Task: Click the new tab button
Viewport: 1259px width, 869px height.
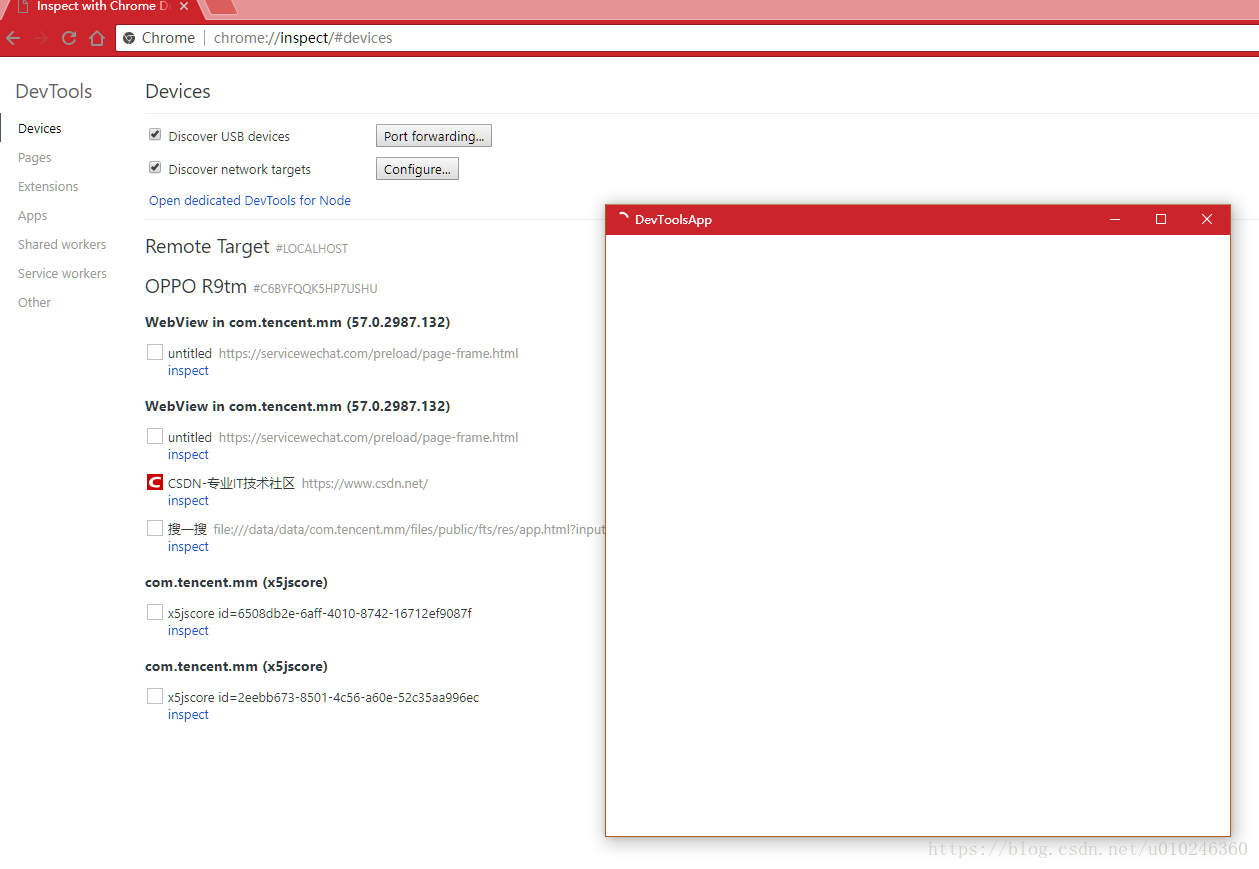Action: point(221,6)
